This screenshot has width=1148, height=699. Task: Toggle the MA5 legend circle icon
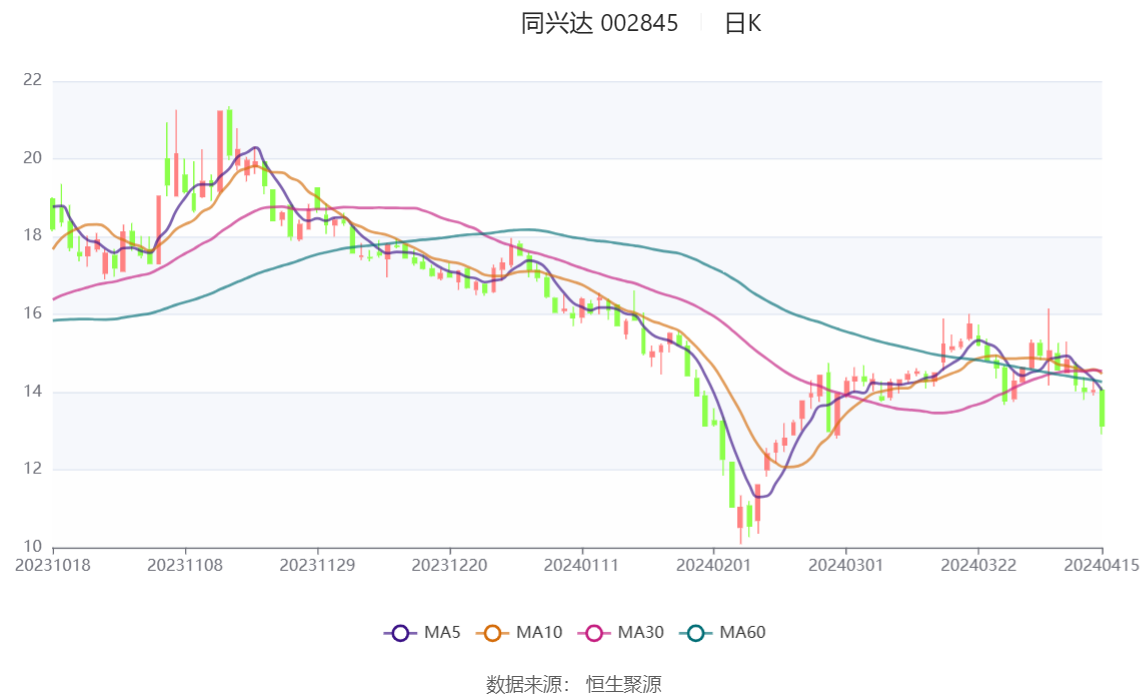[400, 633]
